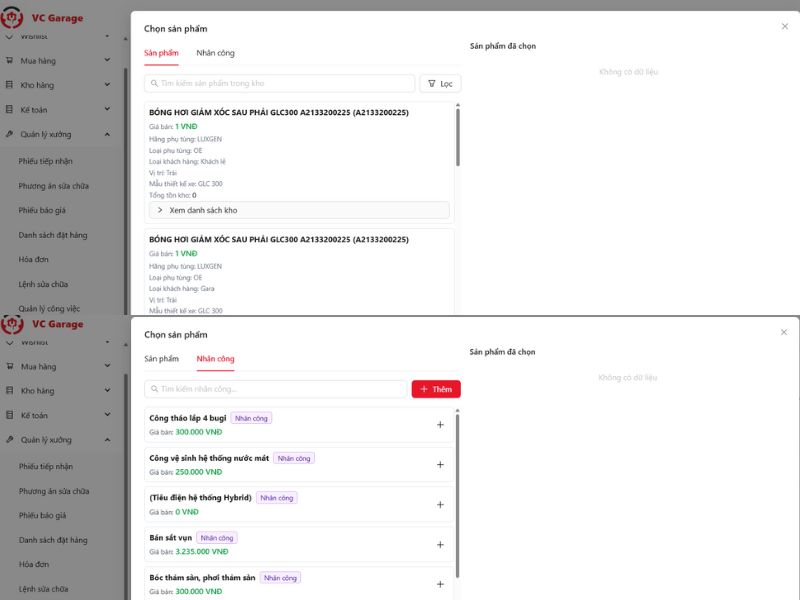The width and height of the screenshot is (800, 600).
Task: Focus the Tìm kiếm sản phẩm trong kho field
Action: coord(285,84)
